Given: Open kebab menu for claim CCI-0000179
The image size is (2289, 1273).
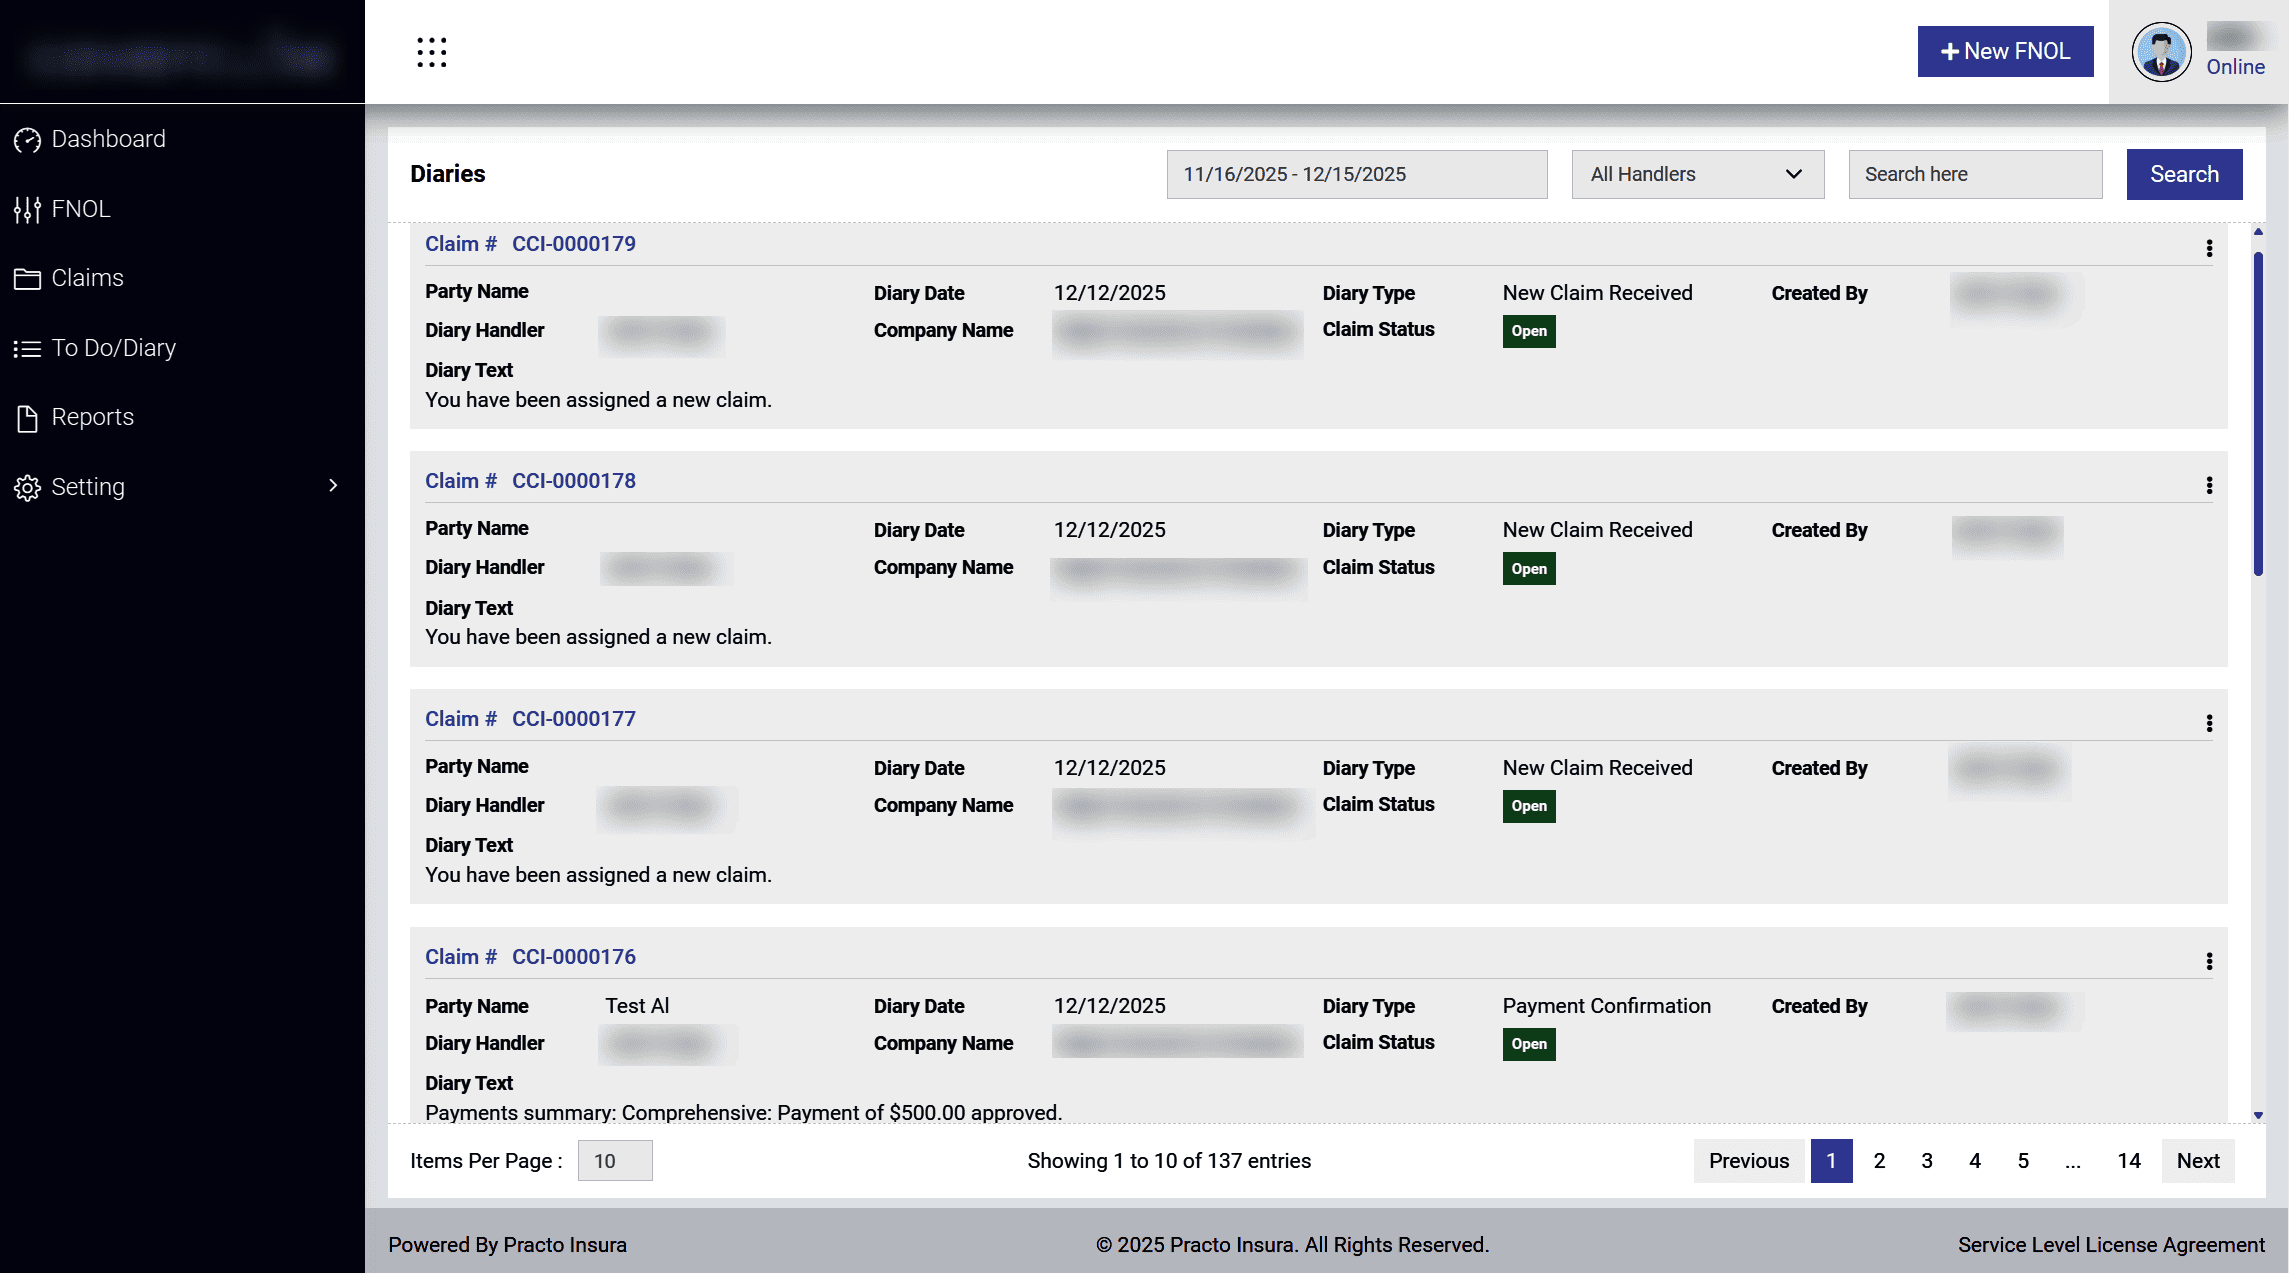Looking at the screenshot, I should 2208,248.
